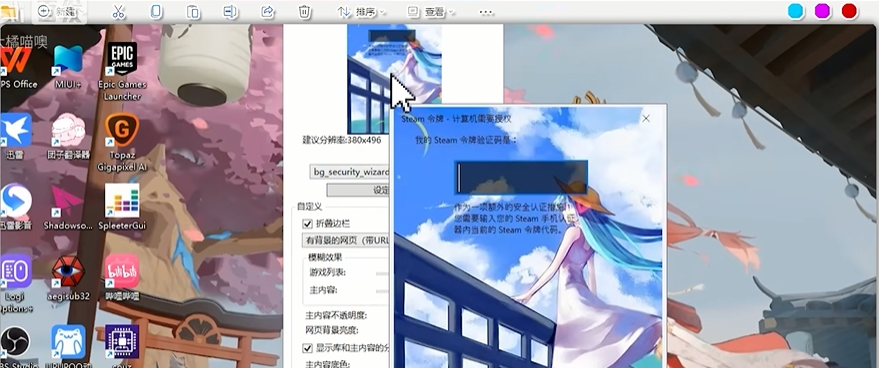Click the Delete trash can icon
This screenshot has width=879, height=368.
click(304, 12)
